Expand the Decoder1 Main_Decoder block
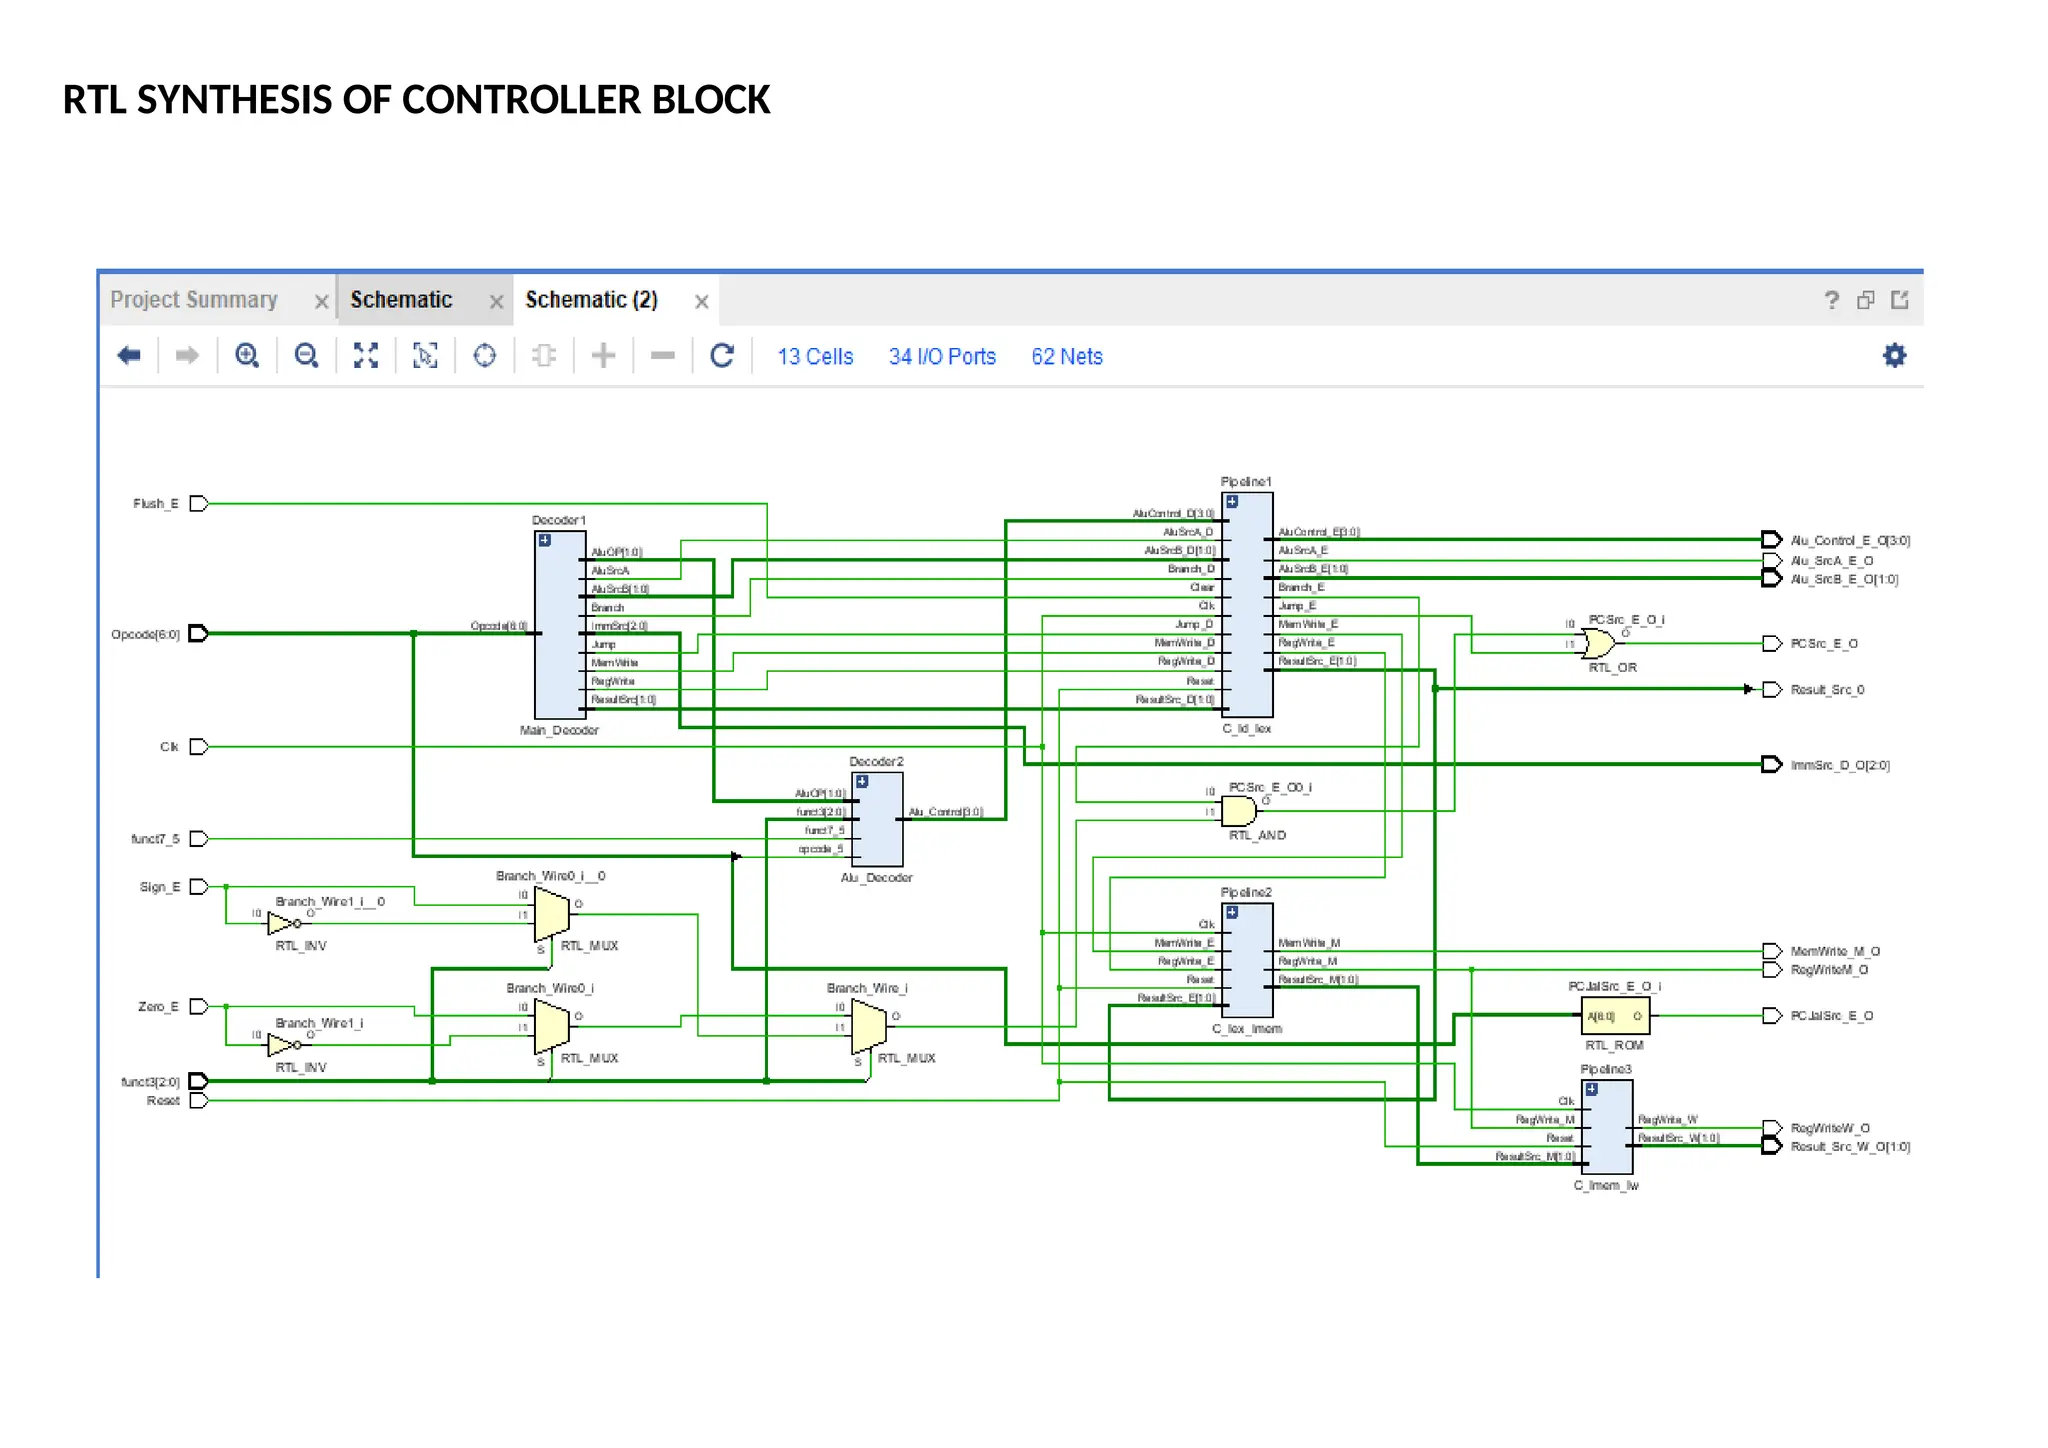This screenshot has height=1448, width=2048. point(545,540)
